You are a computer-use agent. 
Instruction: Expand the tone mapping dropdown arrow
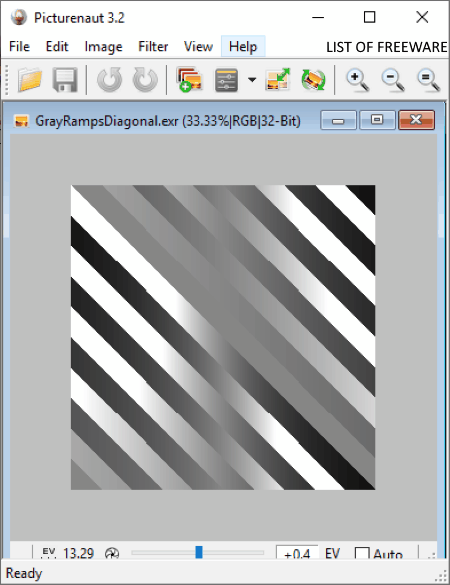[x=252, y=79]
